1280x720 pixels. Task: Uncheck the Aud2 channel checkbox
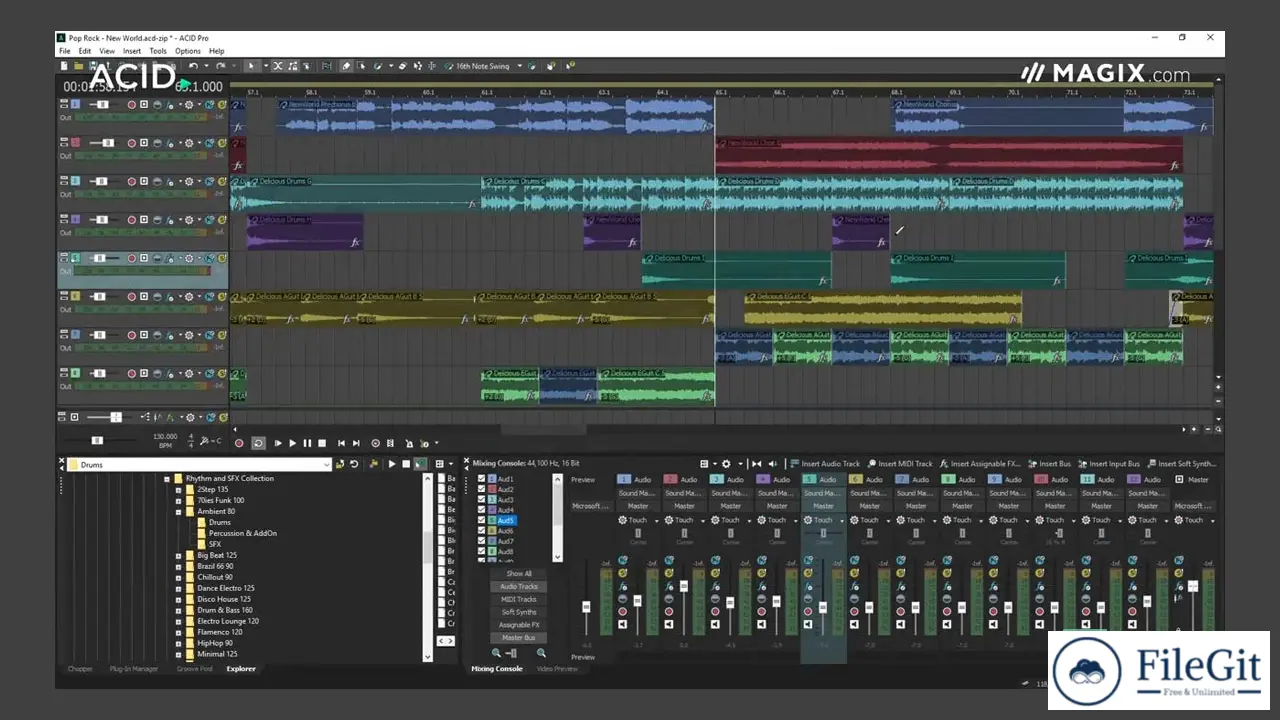(482, 490)
